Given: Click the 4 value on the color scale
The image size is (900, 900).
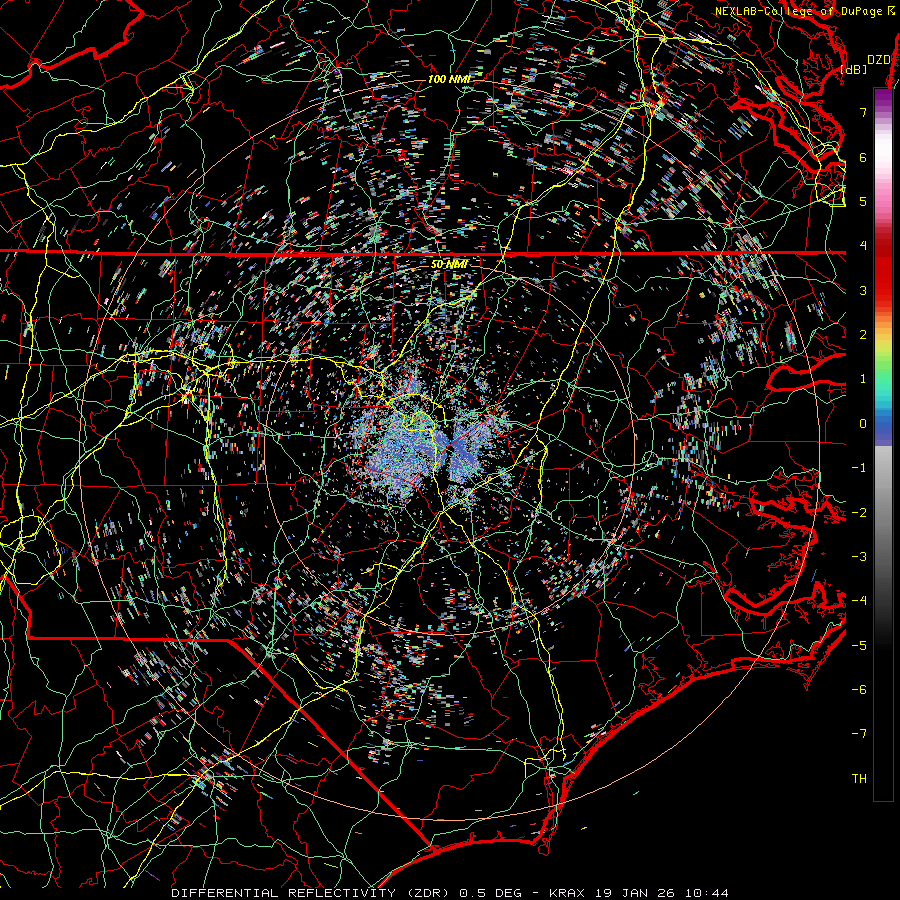Looking at the screenshot, I should click(x=863, y=246).
